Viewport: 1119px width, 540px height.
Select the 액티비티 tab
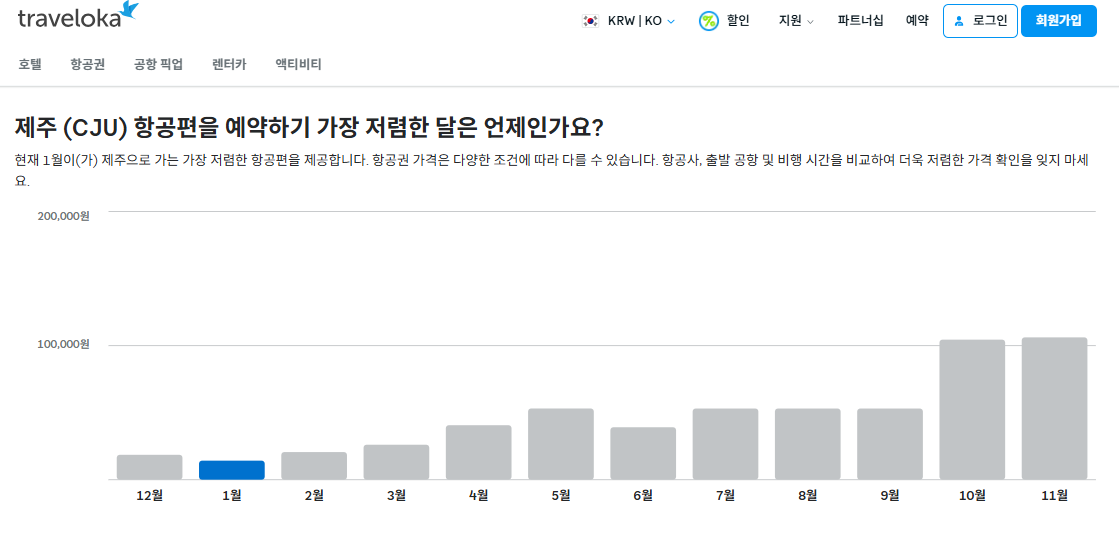click(x=298, y=64)
